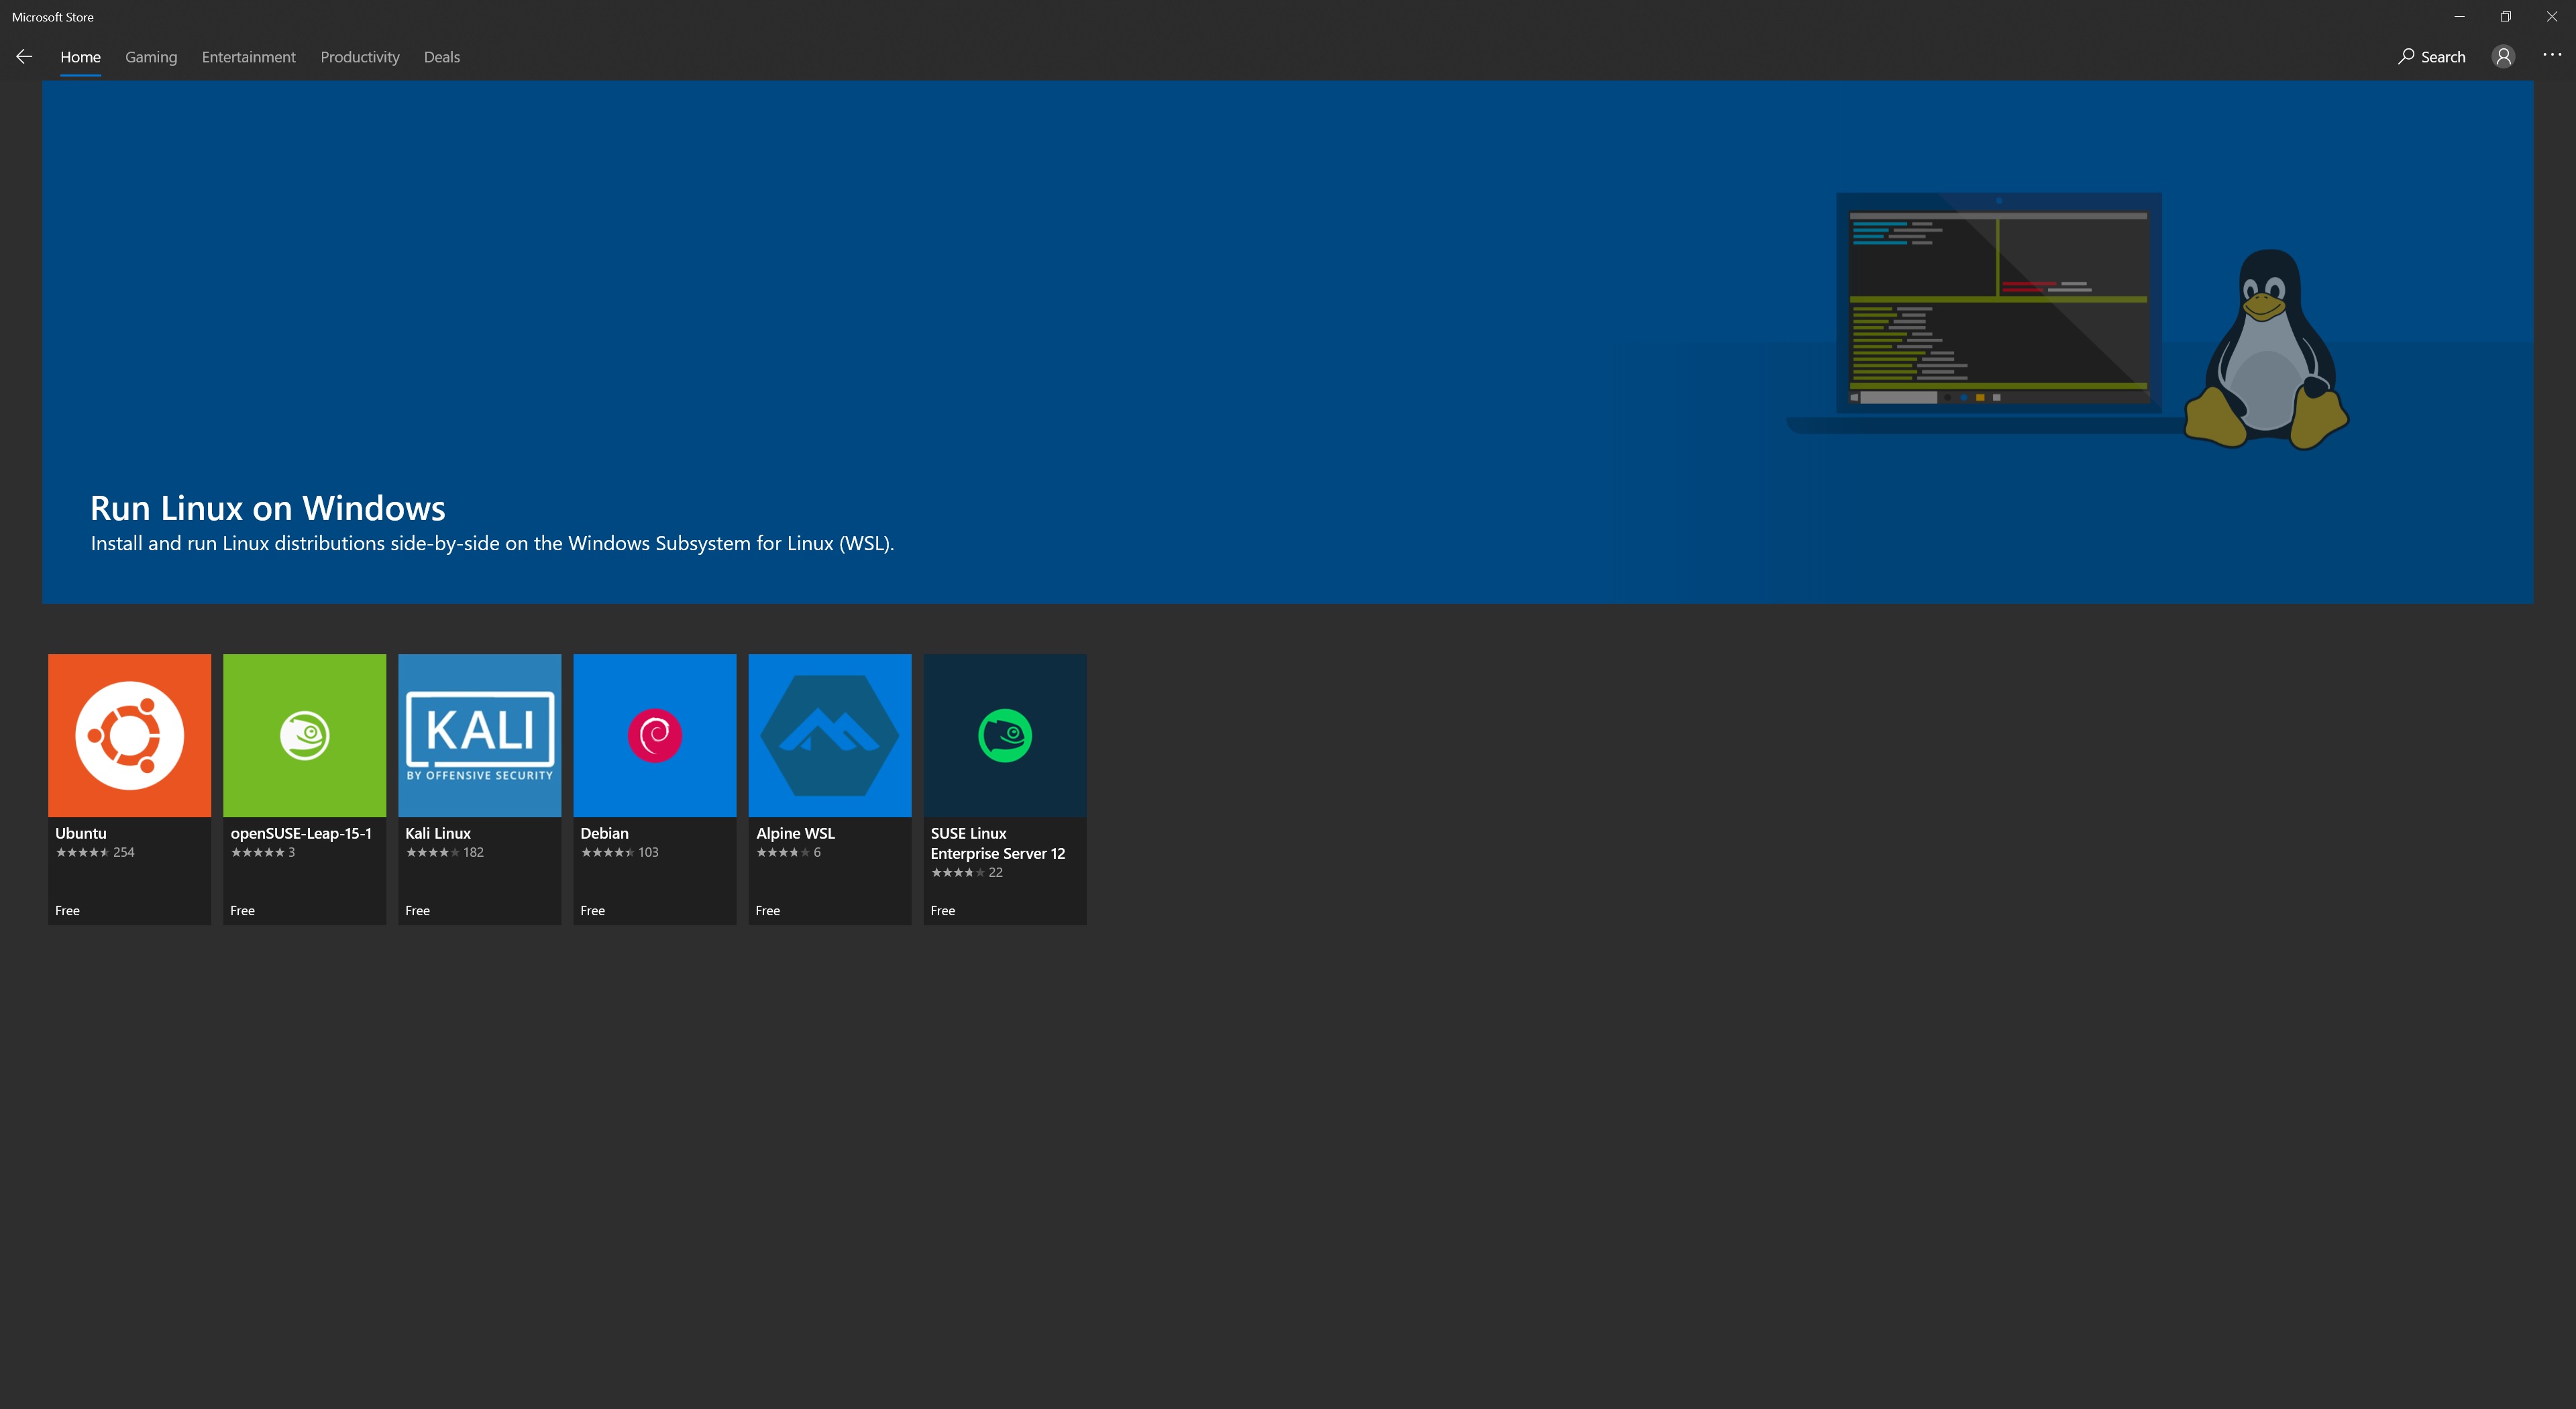This screenshot has height=1409, width=2576.
Task: Open the openSUSE-Leap-15-1 app icon
Action: pos(305,735)
